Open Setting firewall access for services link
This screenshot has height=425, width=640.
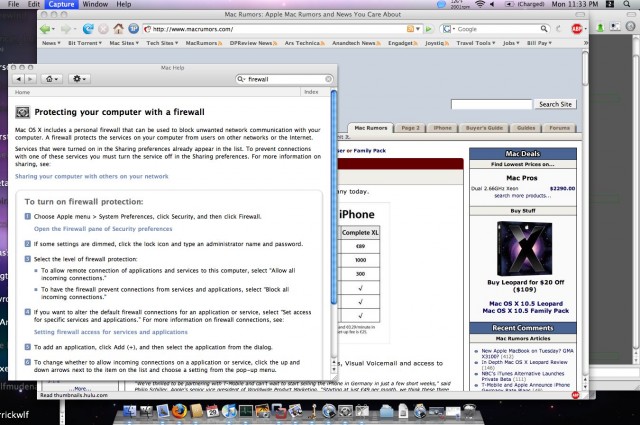click(111, 332)
